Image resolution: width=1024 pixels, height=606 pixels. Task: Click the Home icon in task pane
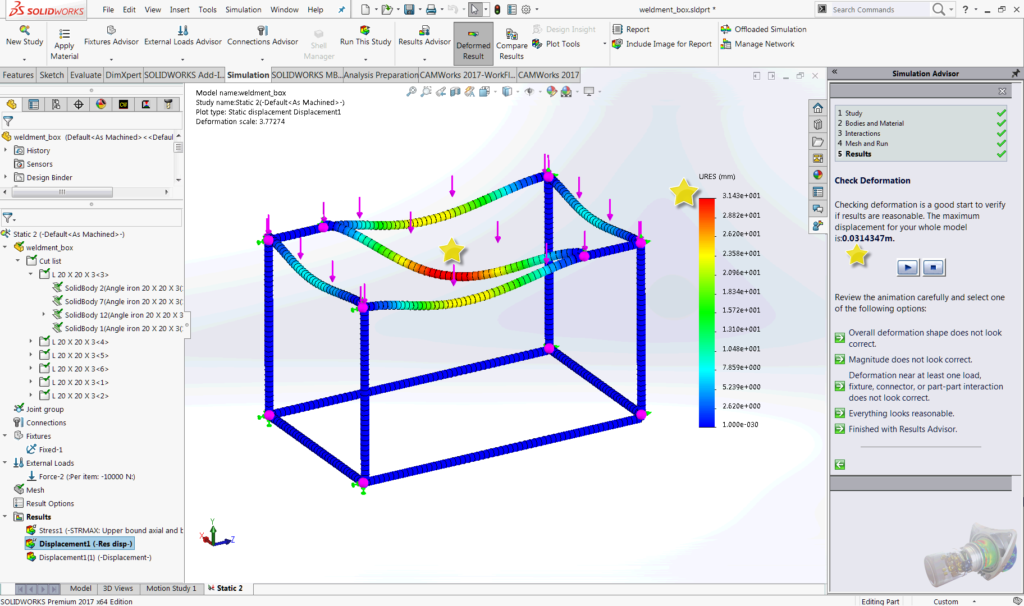pos(818,108)
